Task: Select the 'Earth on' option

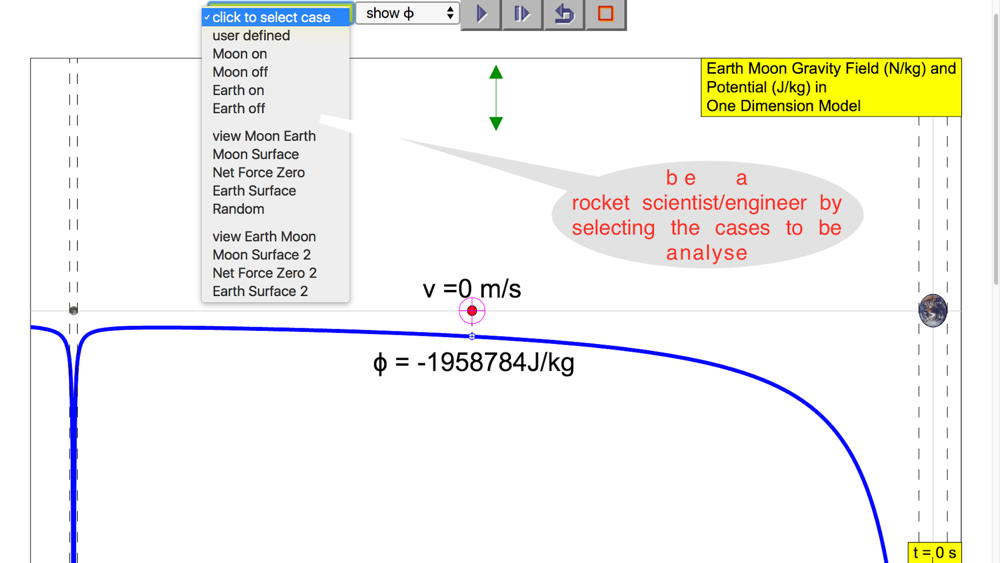Action: pyautogui.click(x=276, y=90)
